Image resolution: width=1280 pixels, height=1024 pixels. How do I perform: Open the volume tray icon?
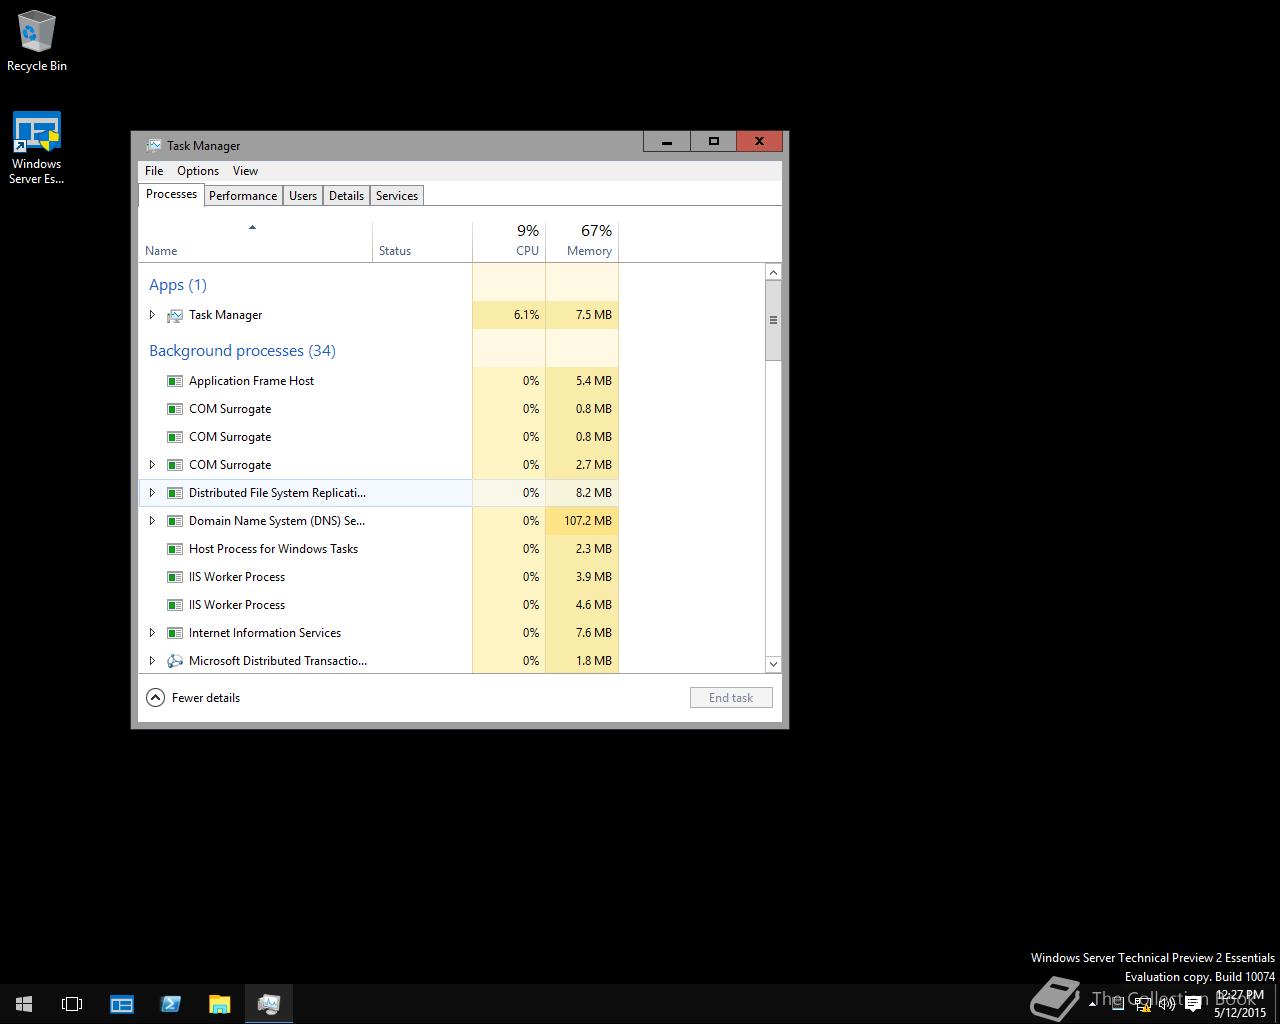click(1167, 1004)
